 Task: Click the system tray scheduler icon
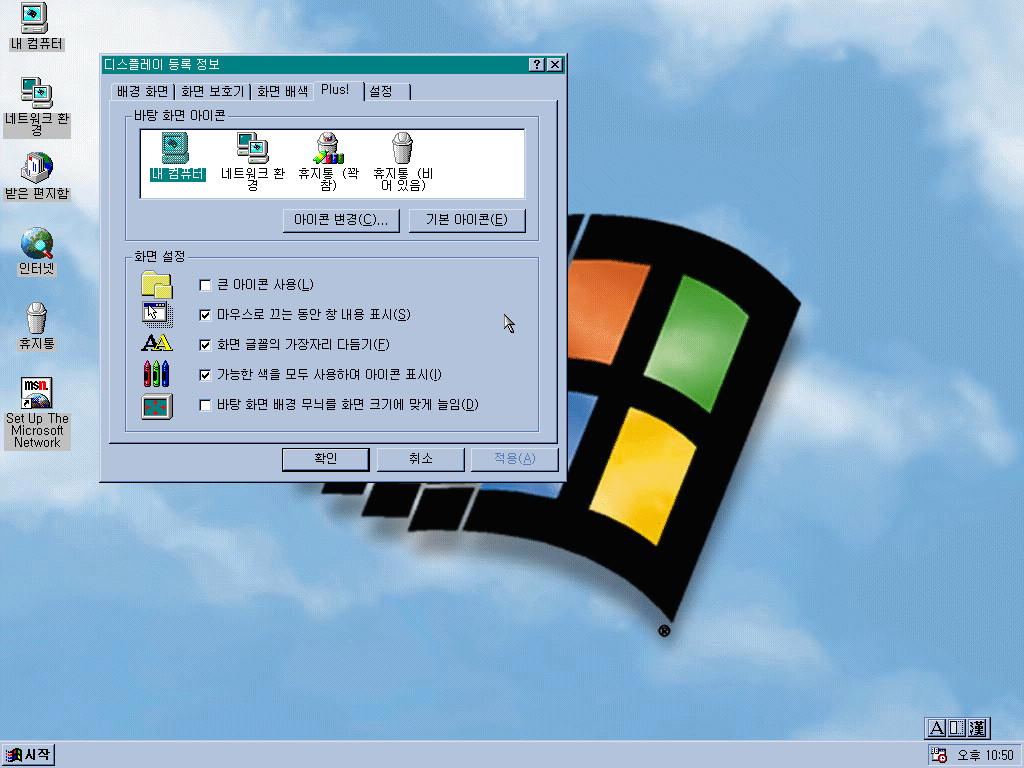point(939,755)
